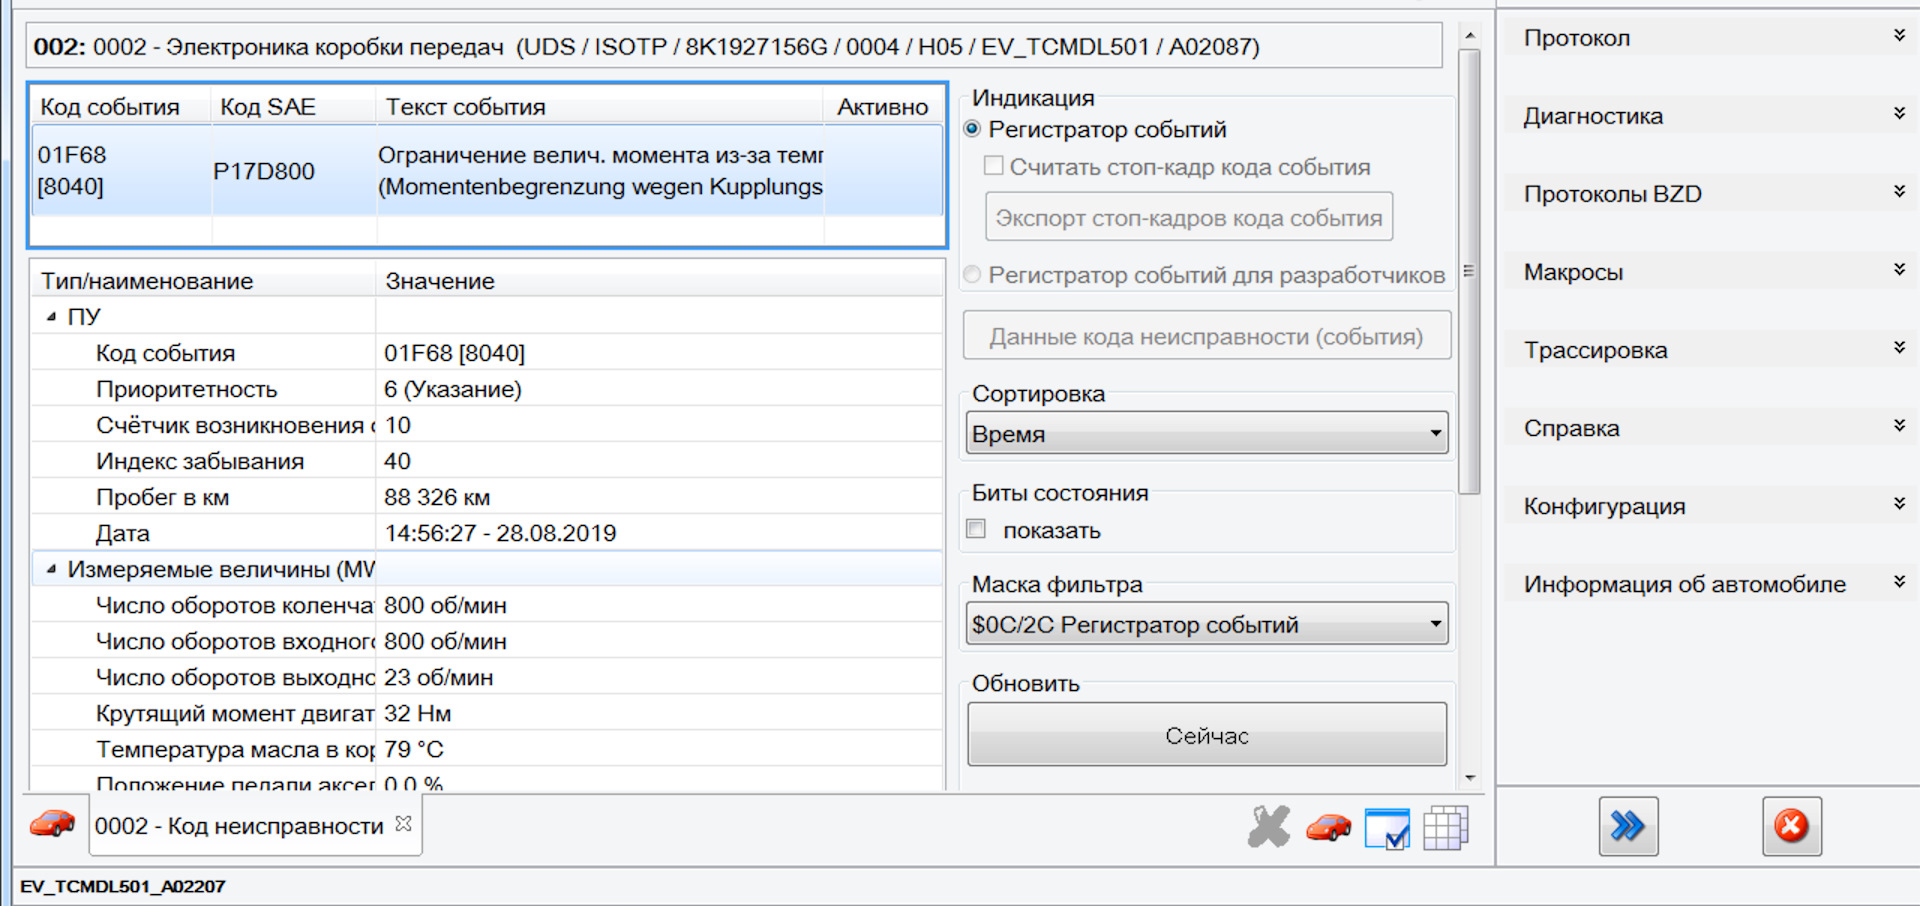Expand the Протоколы BZD side menu
1920x906 pixels.
1712,194
